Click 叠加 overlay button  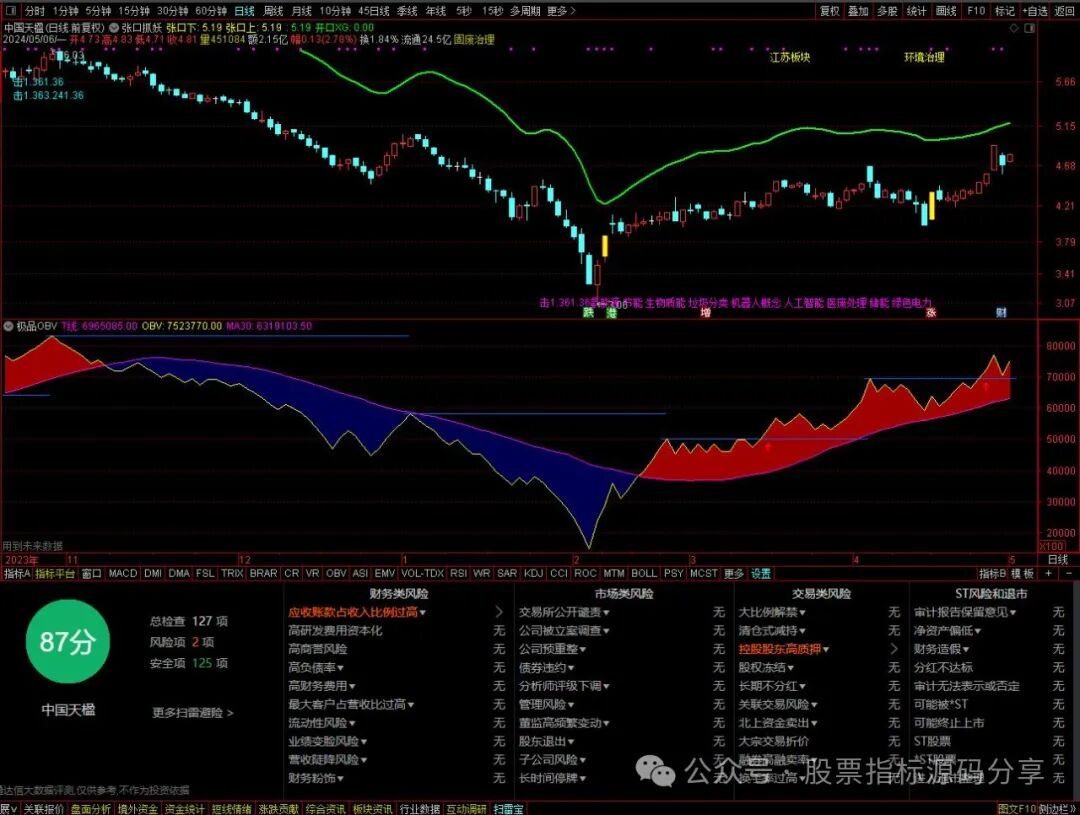pyautogui.click(x=858, y=11)
